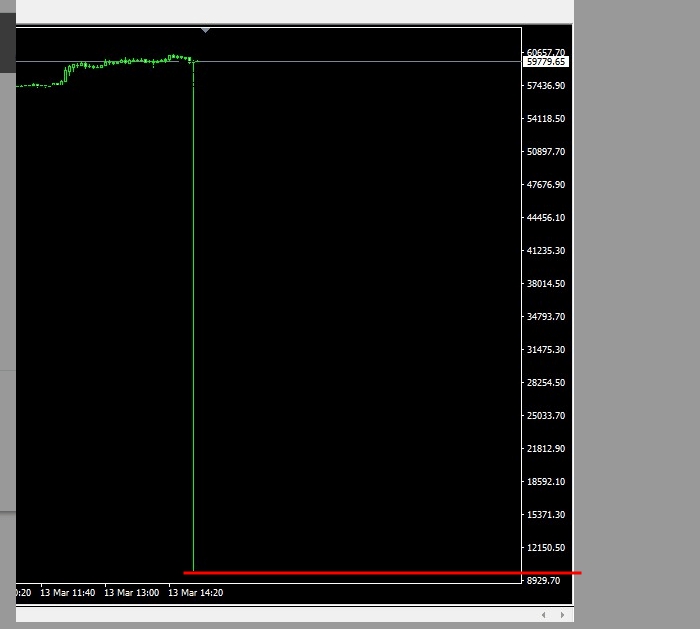Click price level 28254.50 on axis
The image size is (700, 629).
click(x=546, y=383)
